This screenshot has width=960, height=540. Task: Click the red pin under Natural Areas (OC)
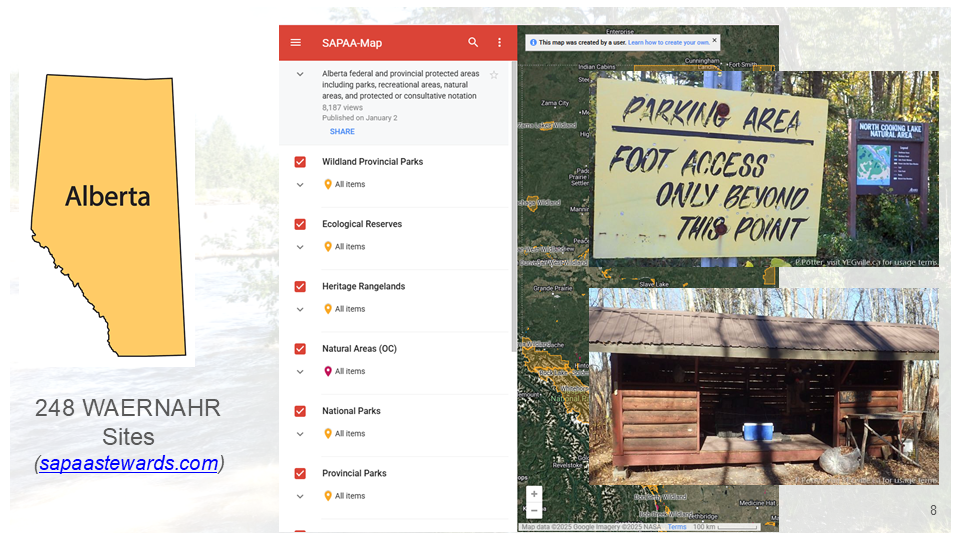(x=328, y=372)
